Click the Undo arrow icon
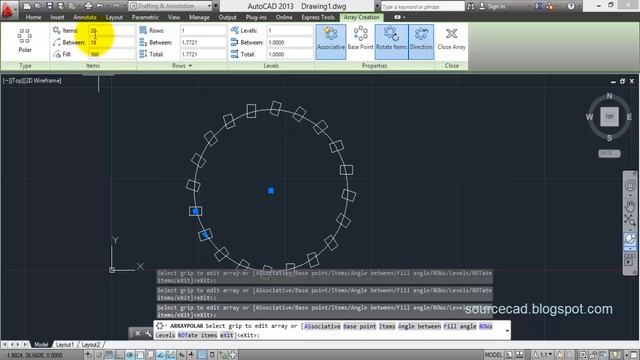The width and height of the screenshot is (640, 360). [x=100, y=6]
